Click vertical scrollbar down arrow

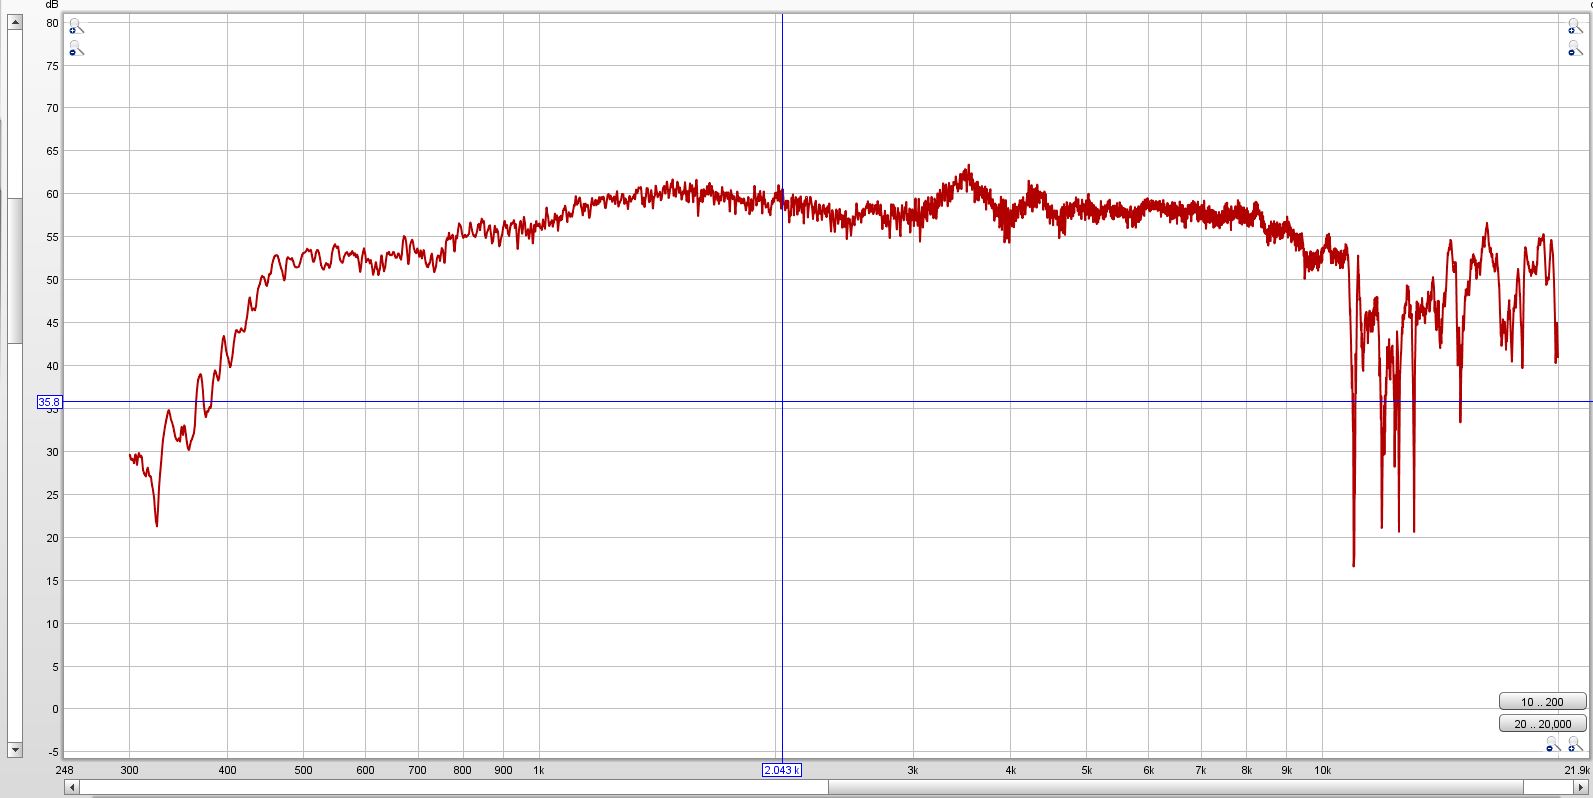[x=14, y=749]
